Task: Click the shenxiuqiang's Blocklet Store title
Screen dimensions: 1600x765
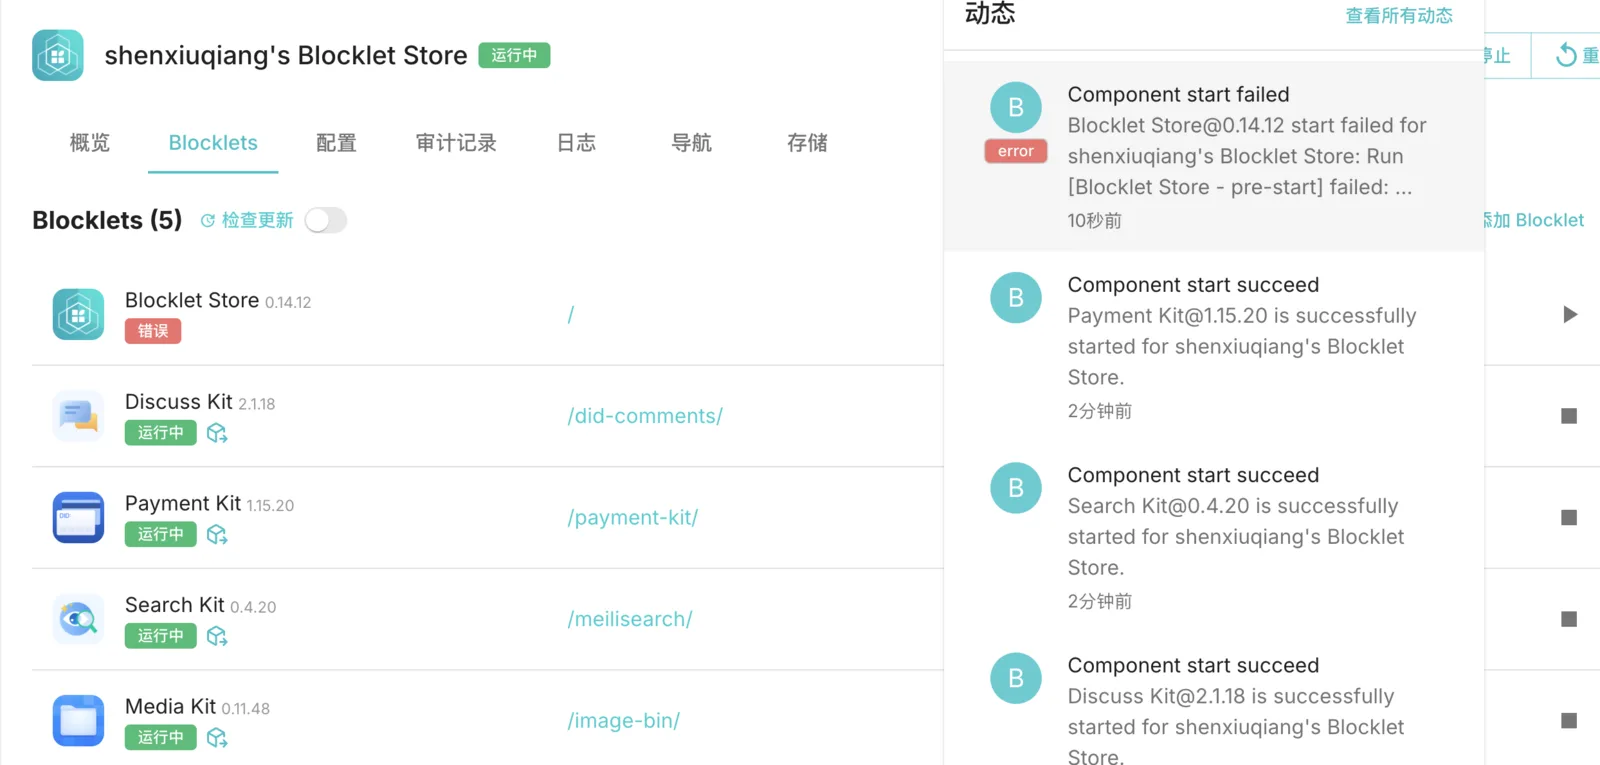Action: click(x=286, y=56)
